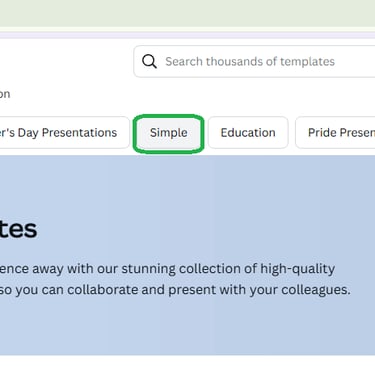The width and height of the screenshot is (375, 366).
Task: Click the 'collaborate and present with your colleagues' line
Action: pos(175,290)
